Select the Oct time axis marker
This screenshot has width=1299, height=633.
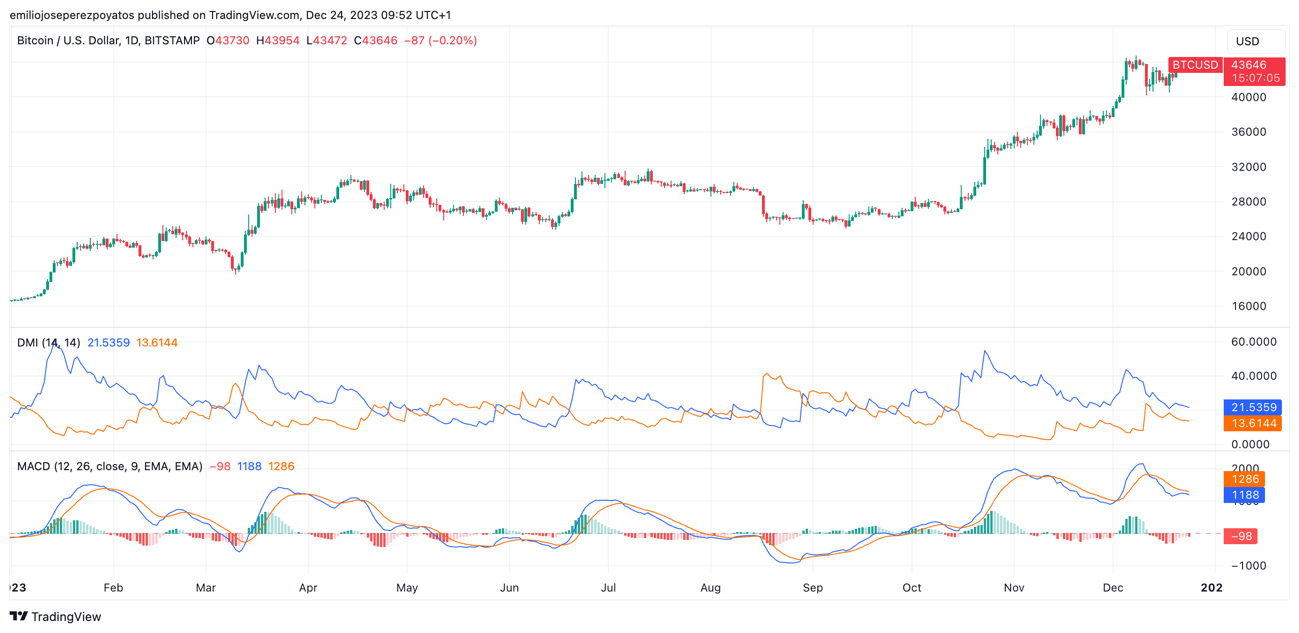pyautogui.click(x=912, y=588)
